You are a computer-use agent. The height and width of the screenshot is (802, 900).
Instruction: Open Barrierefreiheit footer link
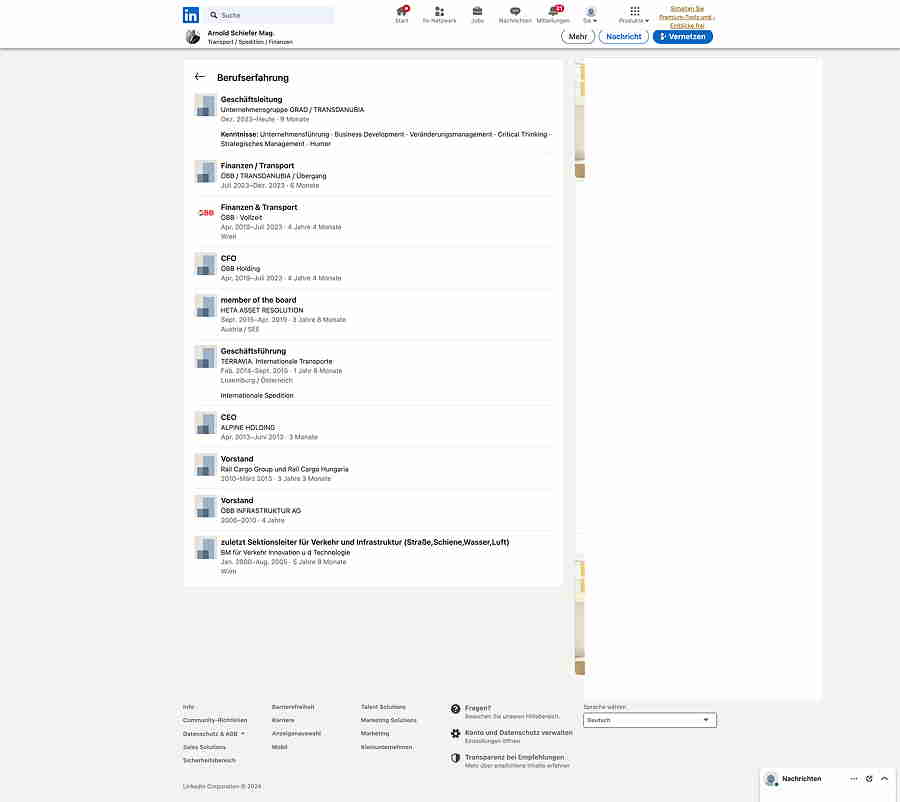coord(293,707)
